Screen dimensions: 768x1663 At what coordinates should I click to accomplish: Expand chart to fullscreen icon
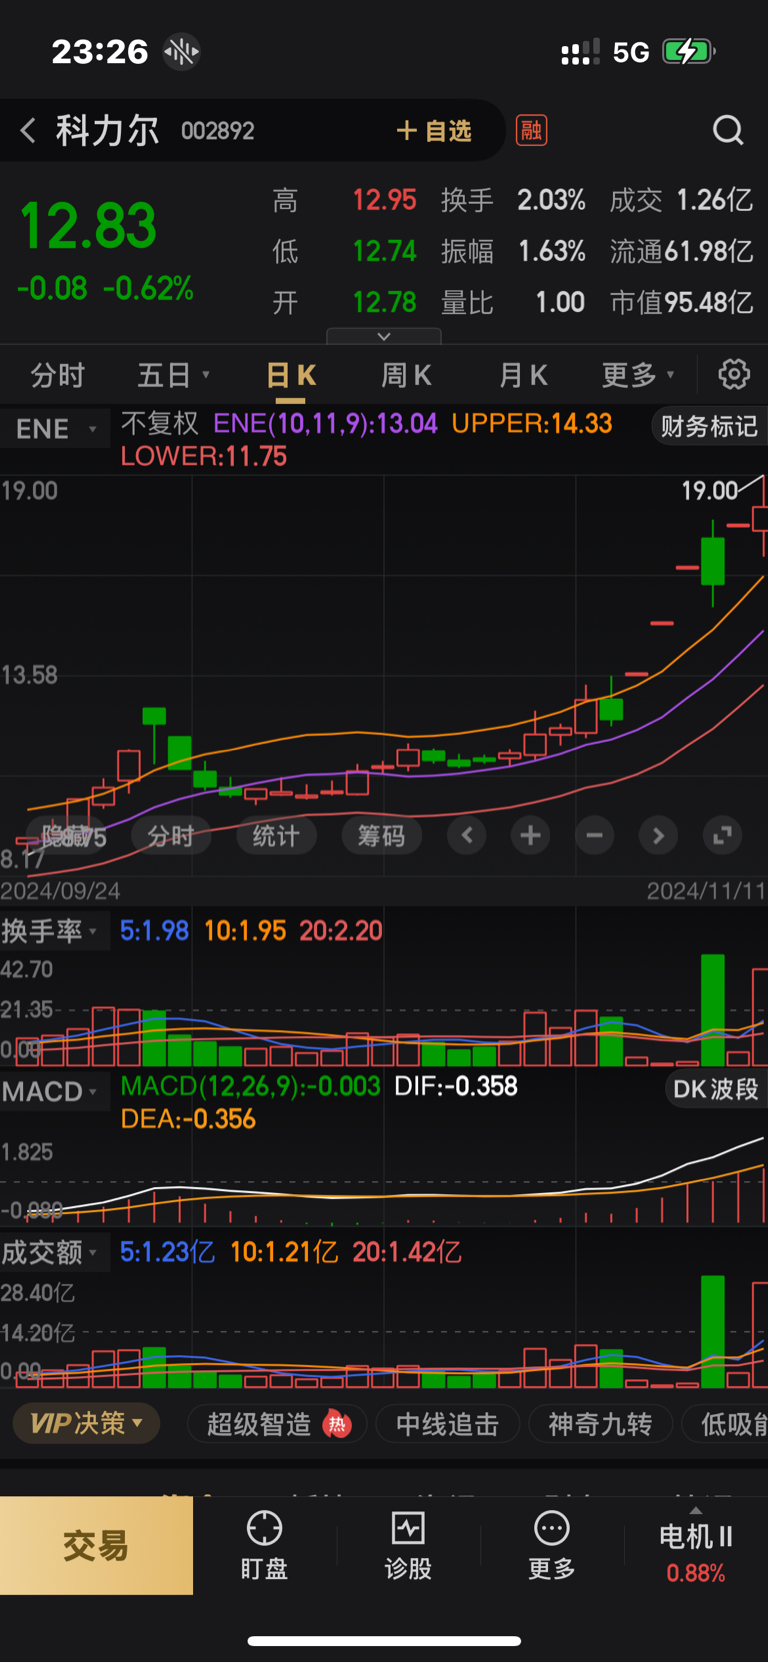(x=722, y=836)
